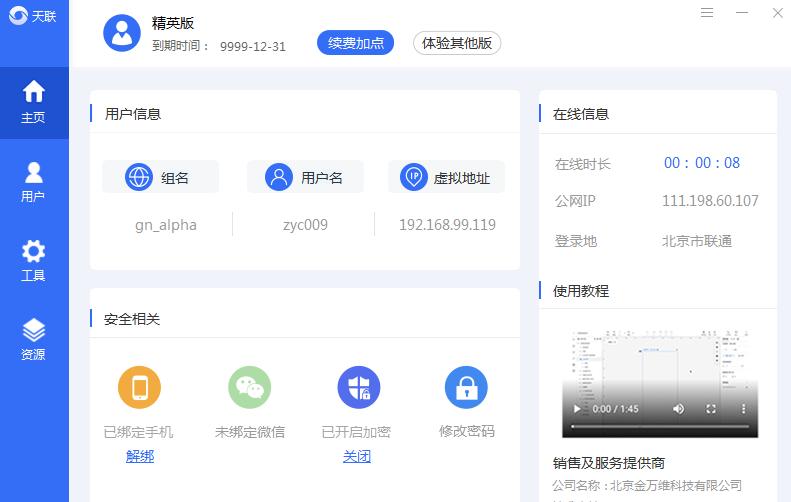Click the 使用教程 section heading
The image size is (791, 502).
pos(581,291)
